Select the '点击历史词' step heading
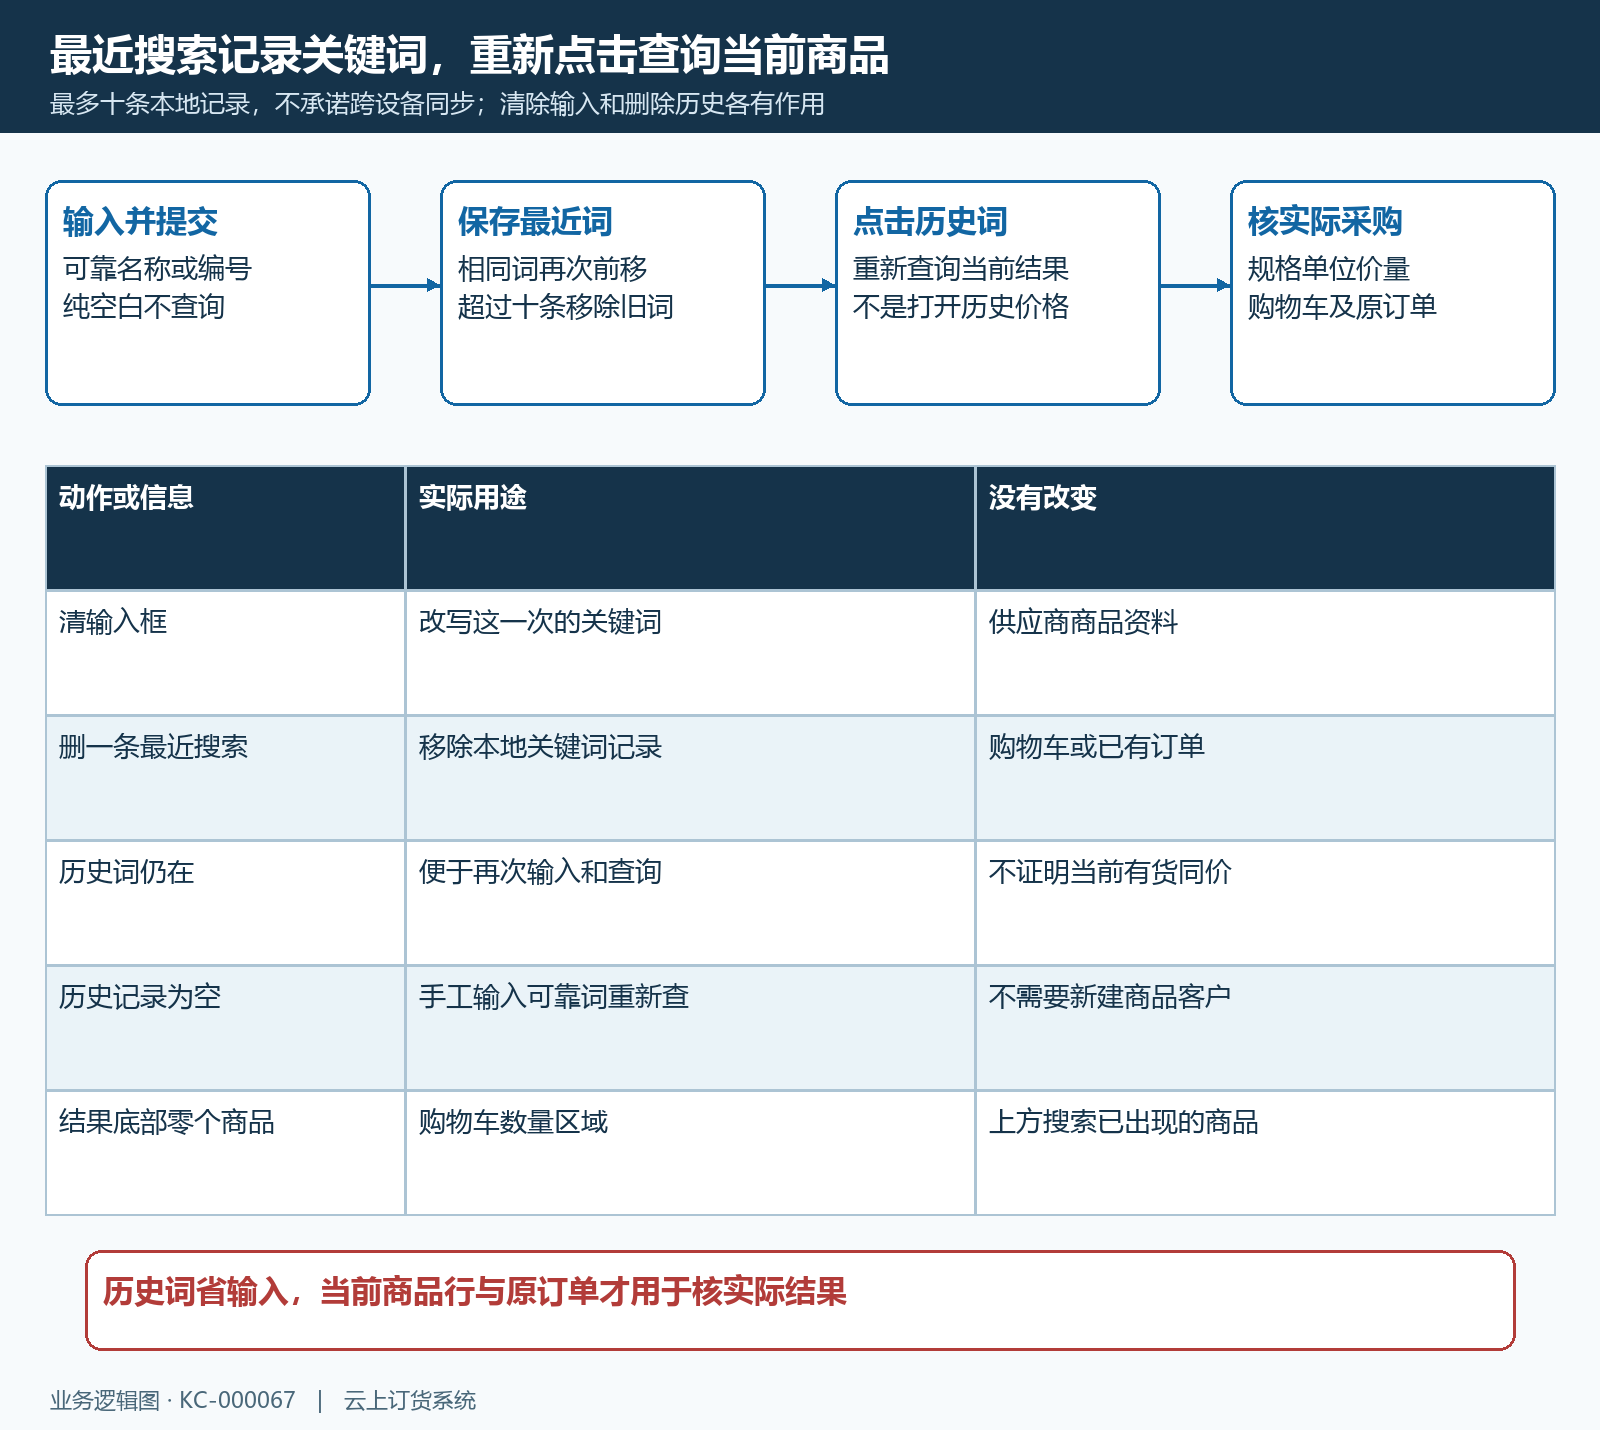The height and width of the screenshot is (1430, 1600). (930, 222)
